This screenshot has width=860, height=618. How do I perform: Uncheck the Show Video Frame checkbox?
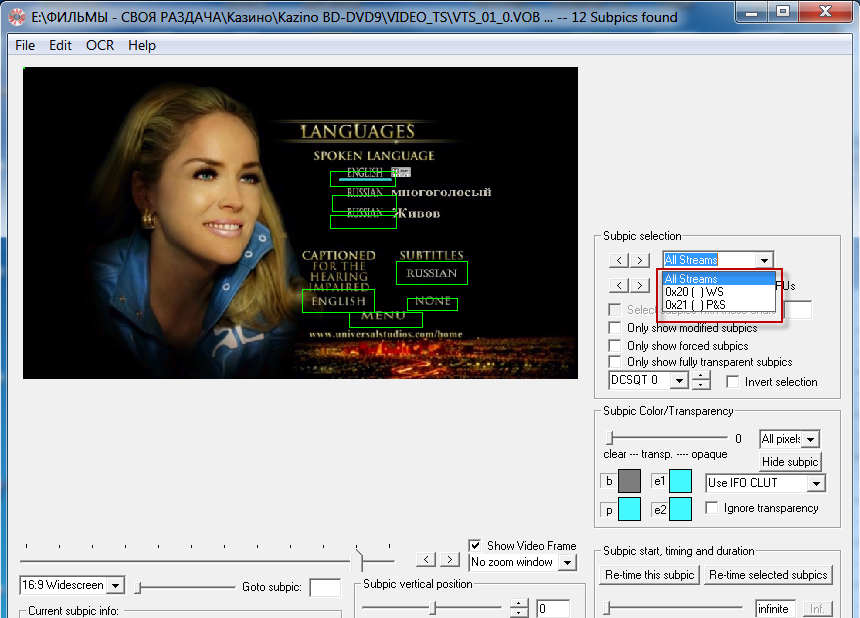(x=475, y=546)
